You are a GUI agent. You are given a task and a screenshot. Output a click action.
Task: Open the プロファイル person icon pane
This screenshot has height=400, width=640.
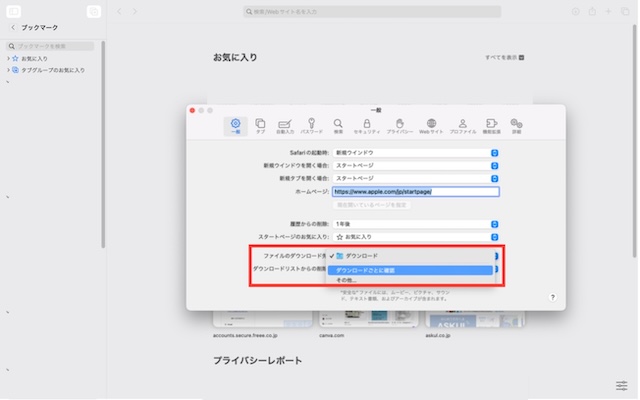pyautogui.click(x=462, y=126)
